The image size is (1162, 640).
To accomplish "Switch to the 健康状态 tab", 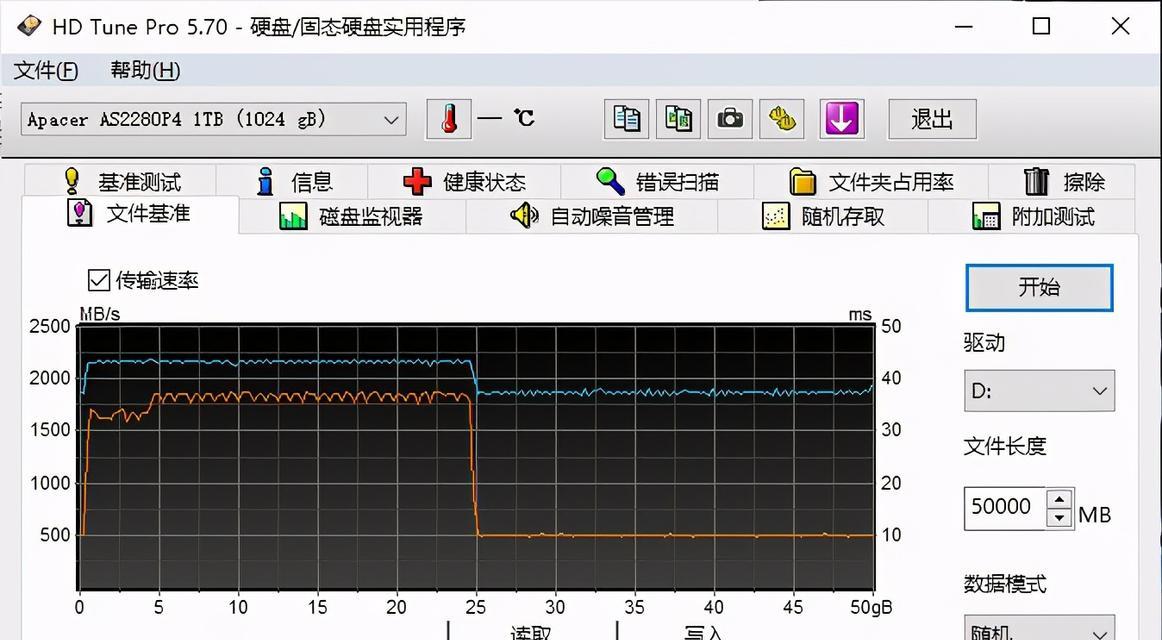I will [x=464, y=181].
